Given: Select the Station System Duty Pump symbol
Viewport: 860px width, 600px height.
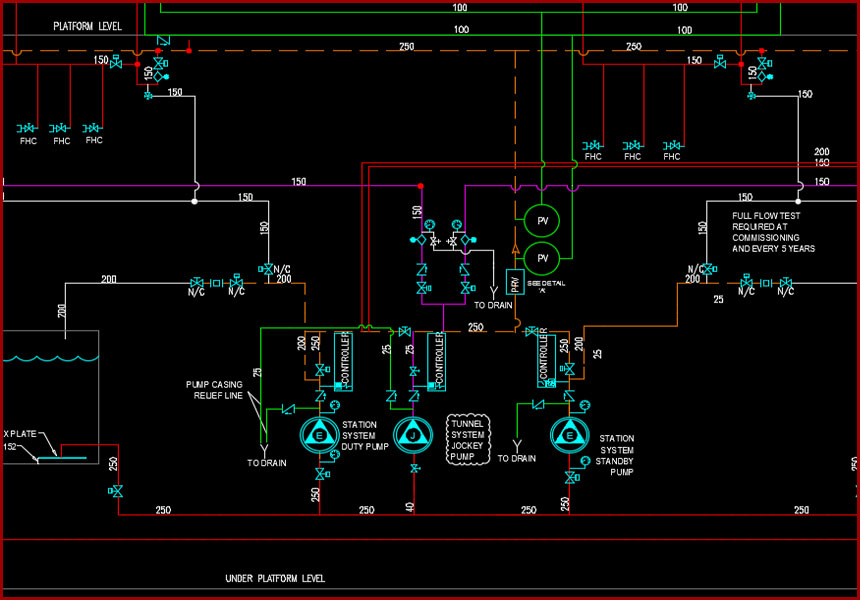Looking at the screenshot, I should coord(319,435).
